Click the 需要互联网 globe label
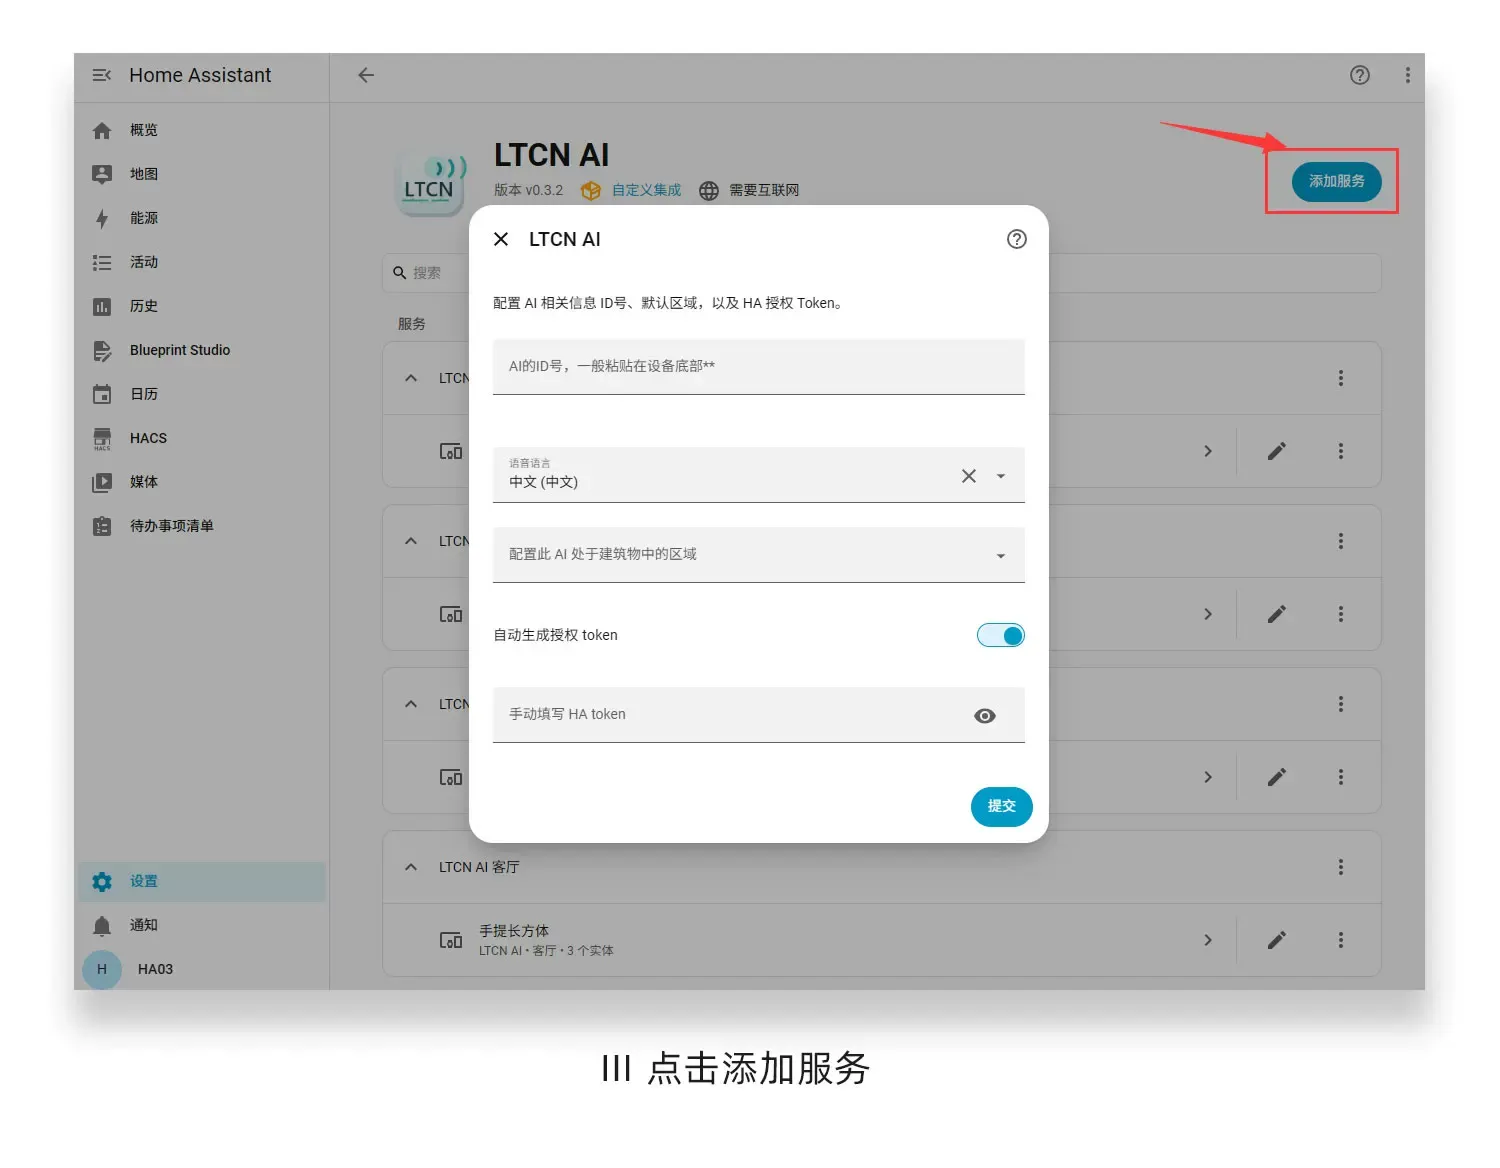 [x=763, y=190]
